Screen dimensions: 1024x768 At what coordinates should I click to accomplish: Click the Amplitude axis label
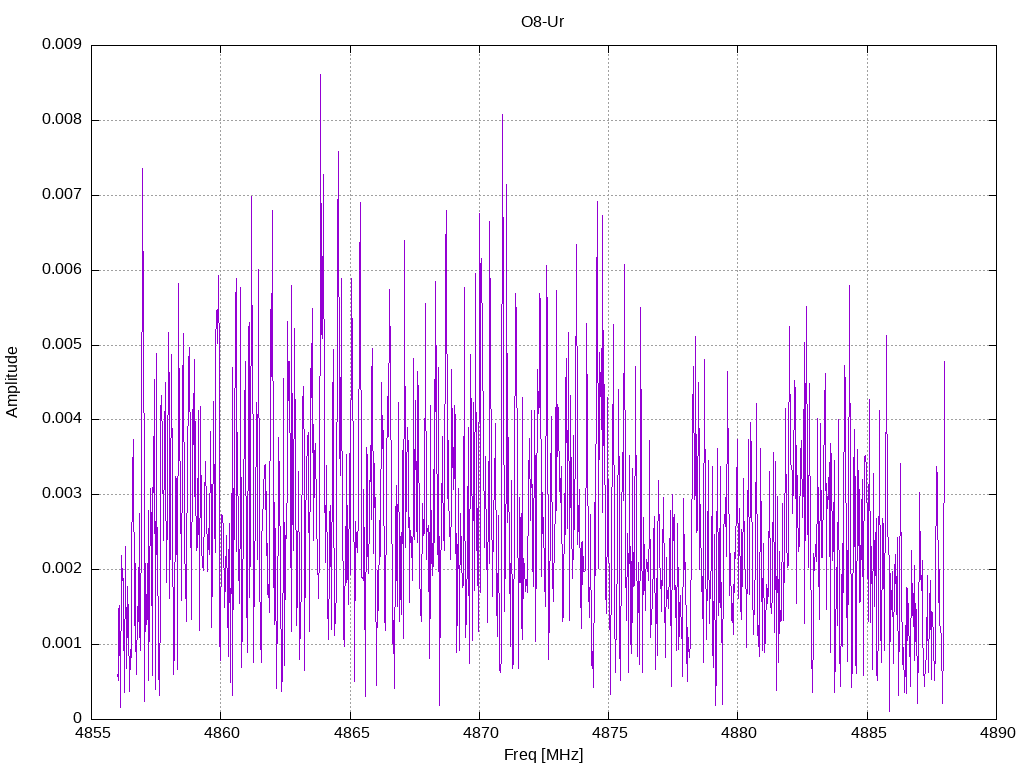pos(12,382)
